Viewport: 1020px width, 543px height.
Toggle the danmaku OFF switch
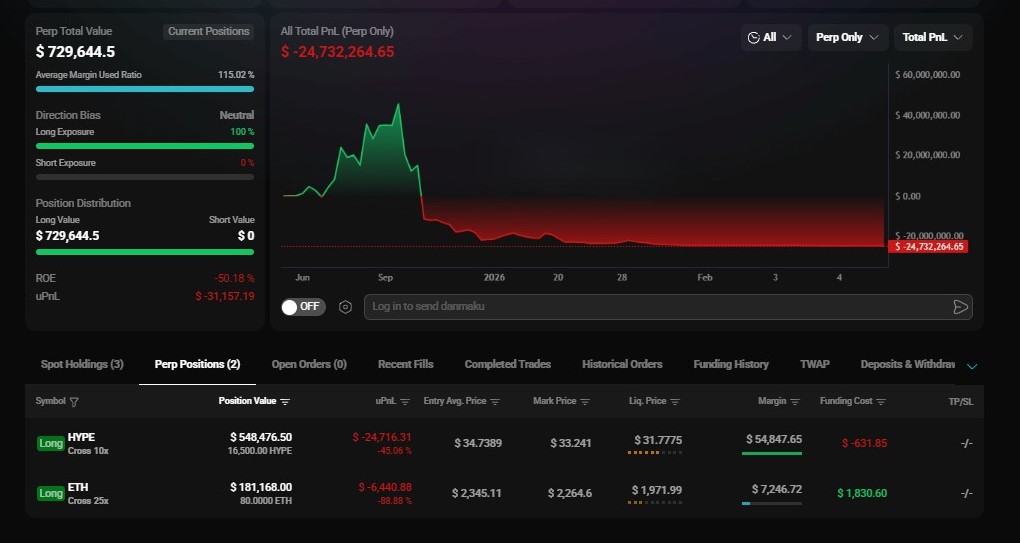(303, 307)
